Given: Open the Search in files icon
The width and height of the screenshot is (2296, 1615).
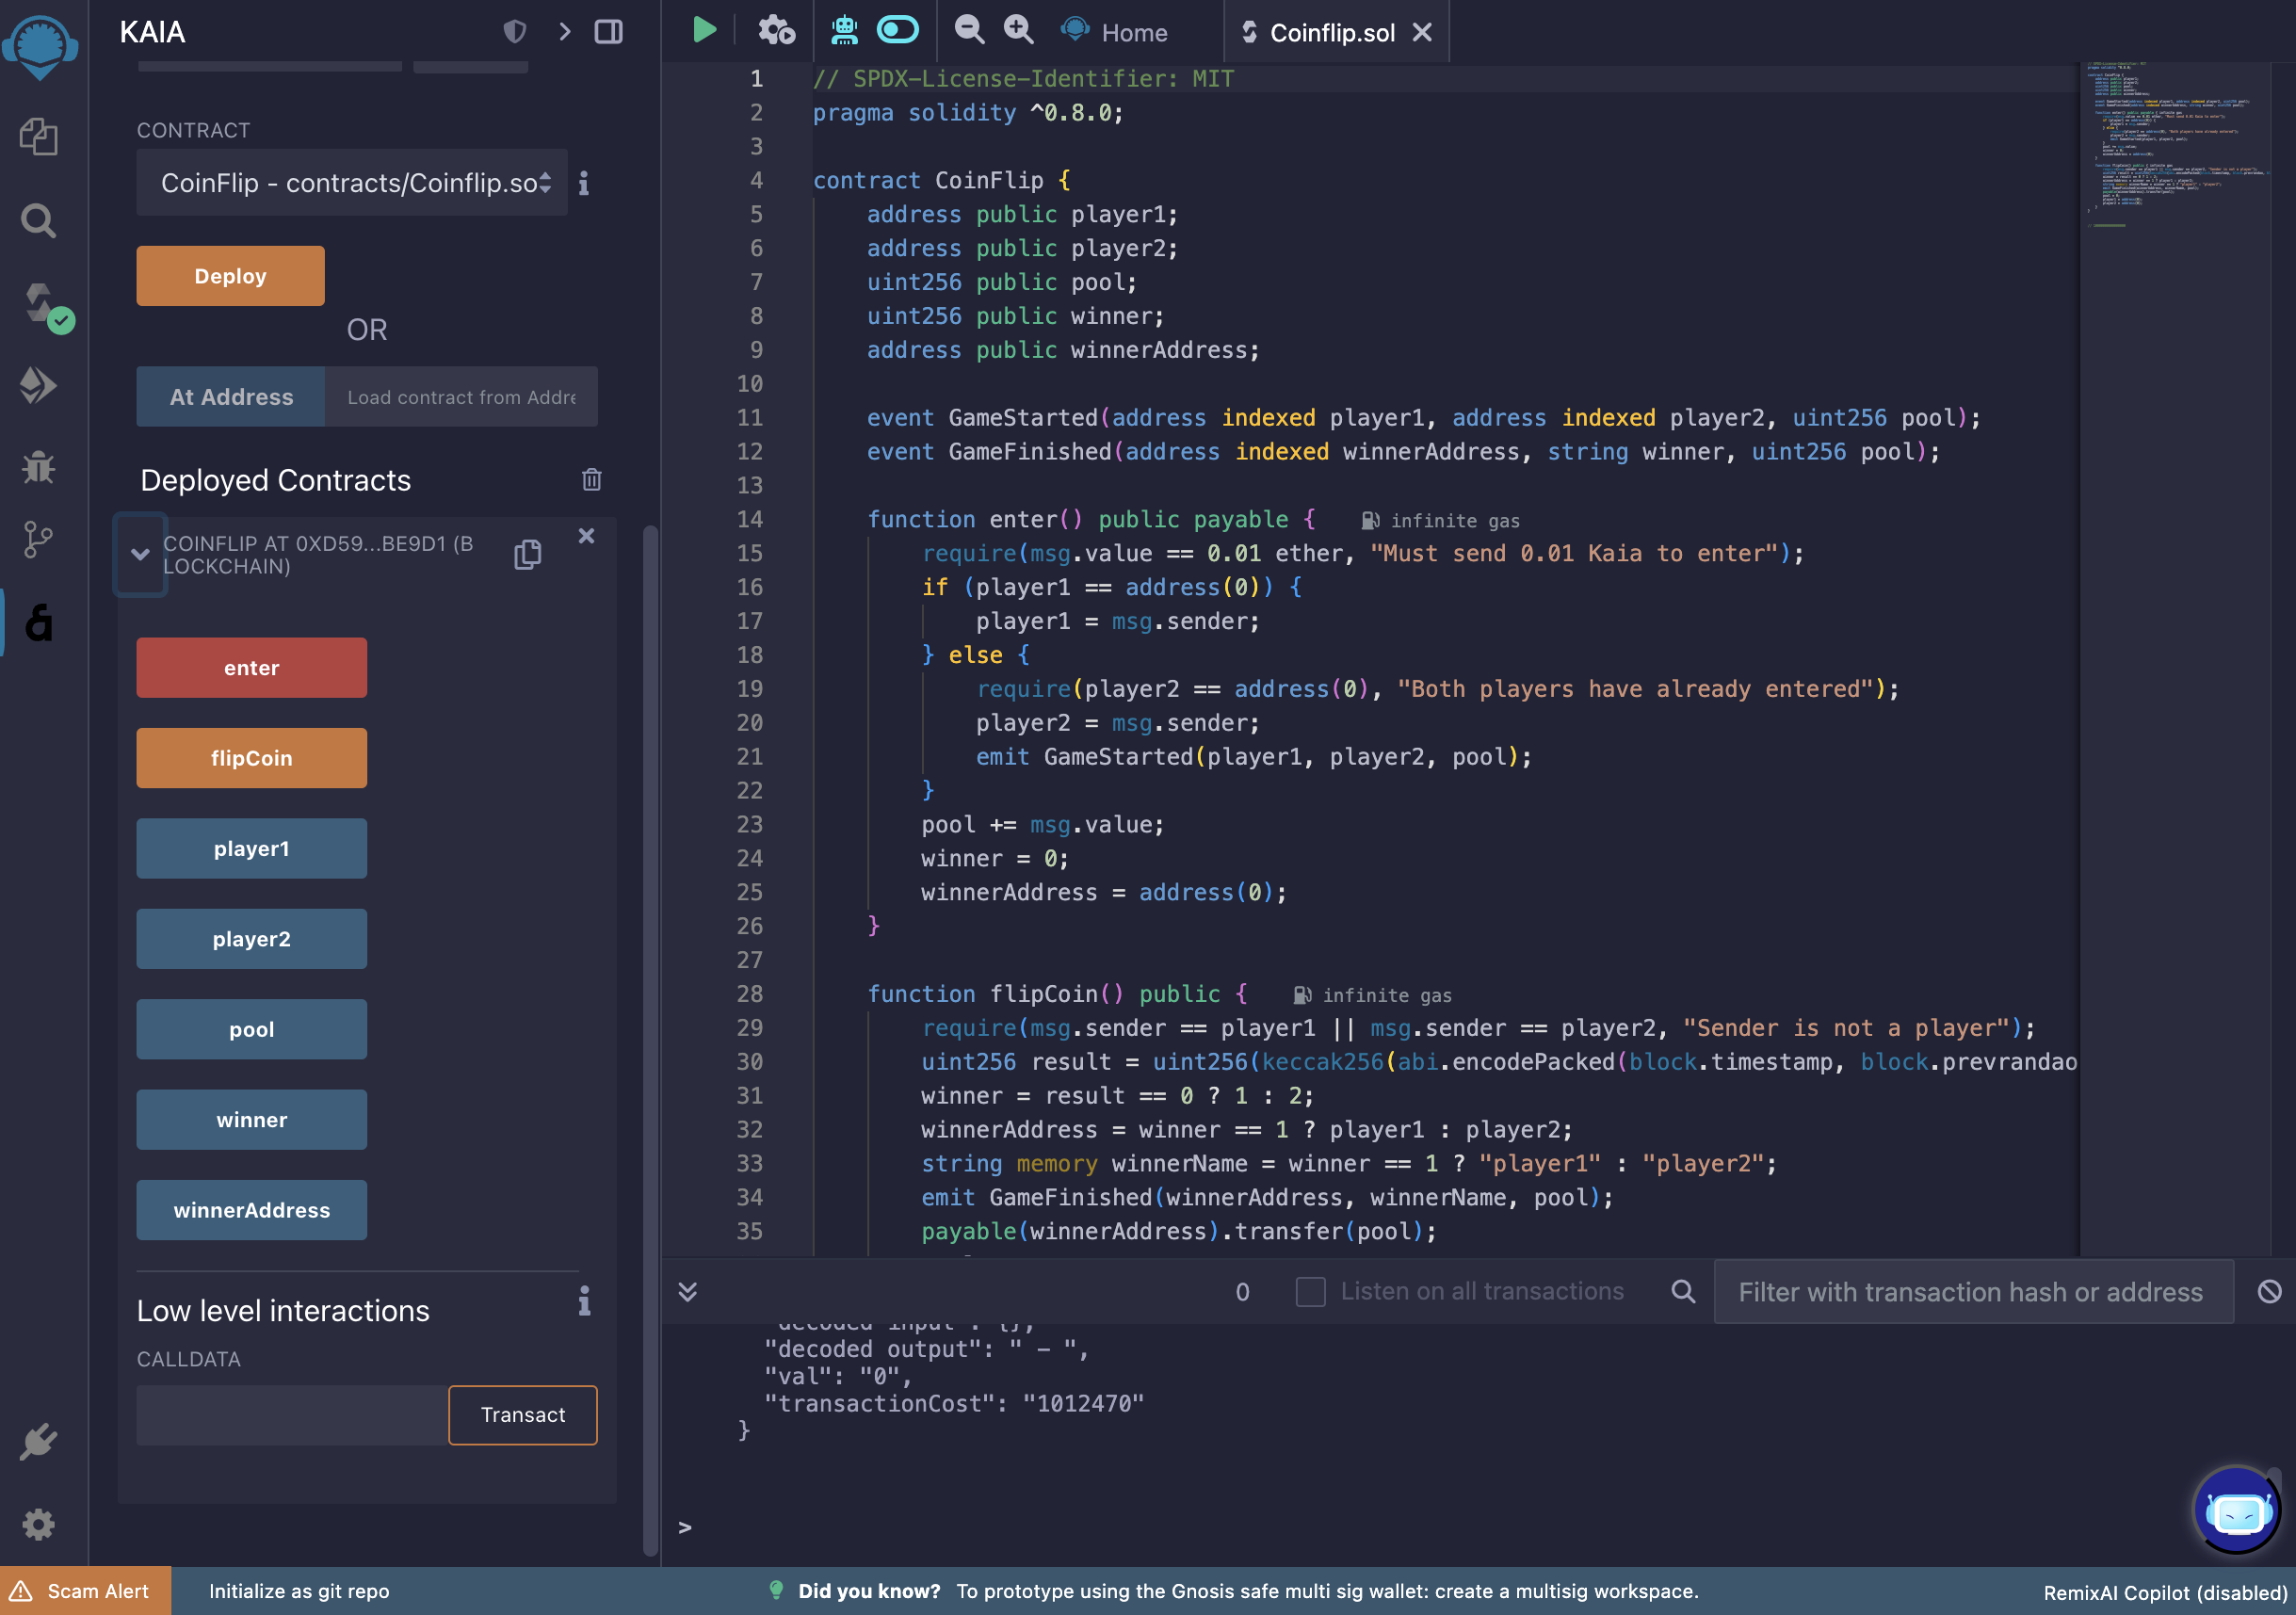Looking at the screenshot, I should [x=38, y=220].
